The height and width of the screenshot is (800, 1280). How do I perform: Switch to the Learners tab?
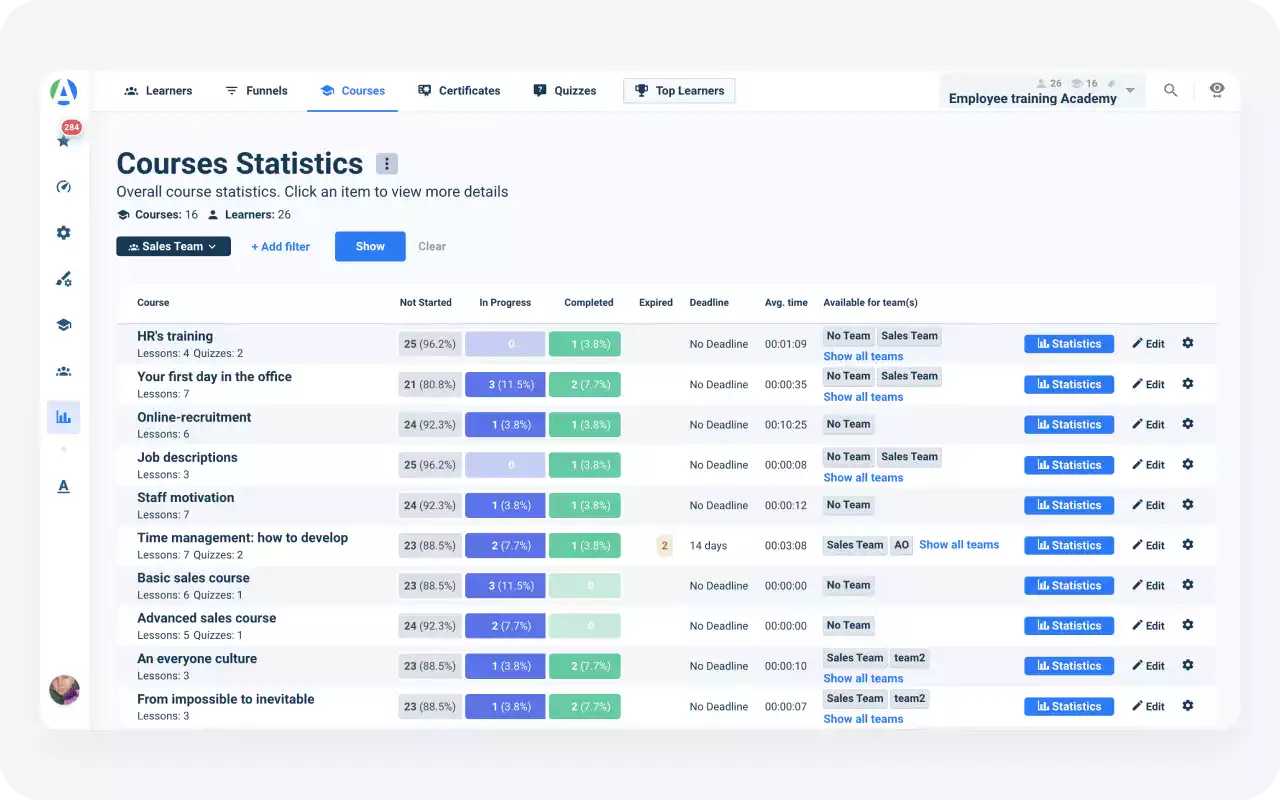tap(158, 91)
